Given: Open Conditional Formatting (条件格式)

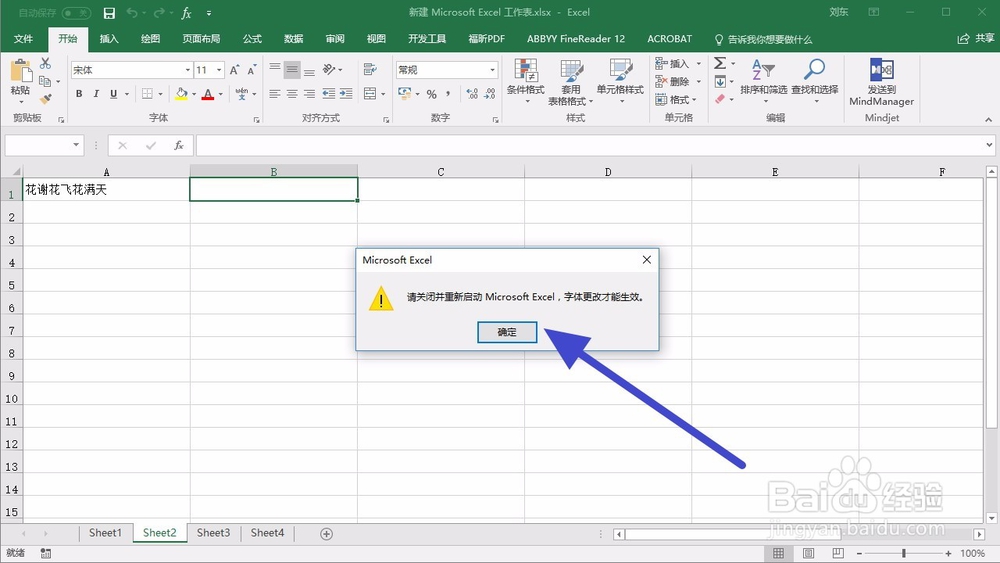Looking at the screenshot, I should point(526,82).
